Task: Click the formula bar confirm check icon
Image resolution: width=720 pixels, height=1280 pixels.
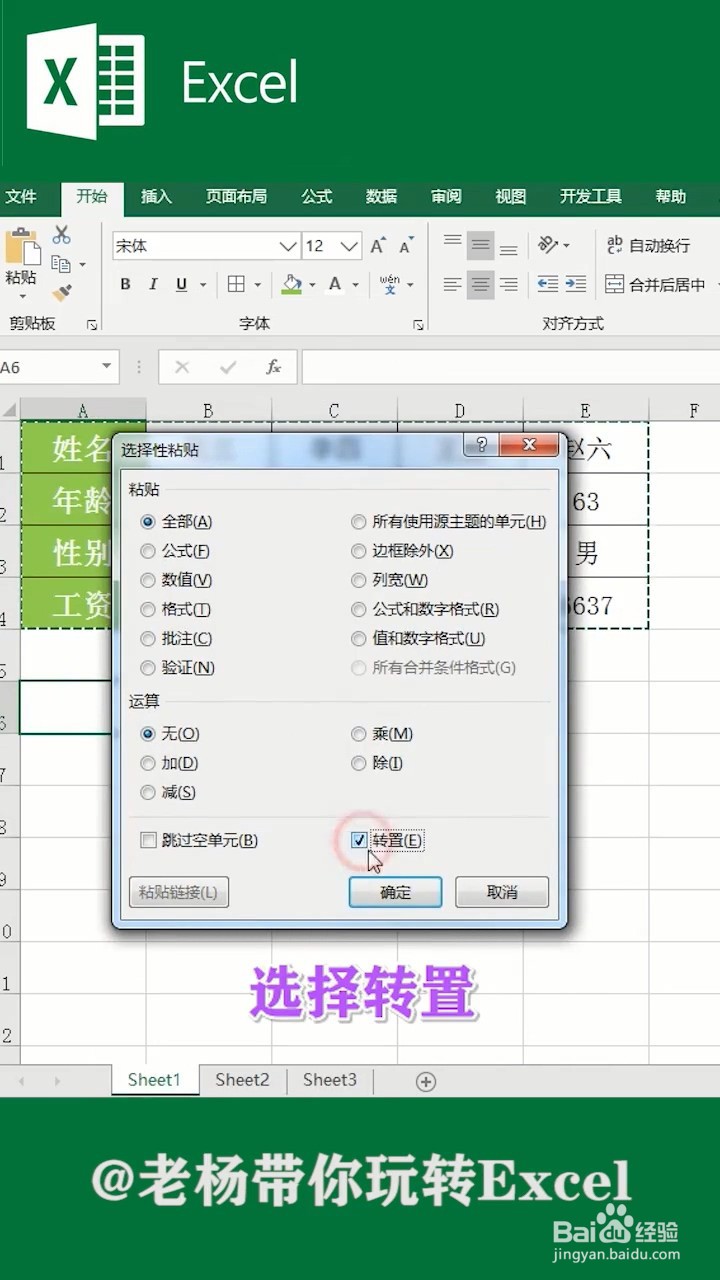Action: coord(228,367)
